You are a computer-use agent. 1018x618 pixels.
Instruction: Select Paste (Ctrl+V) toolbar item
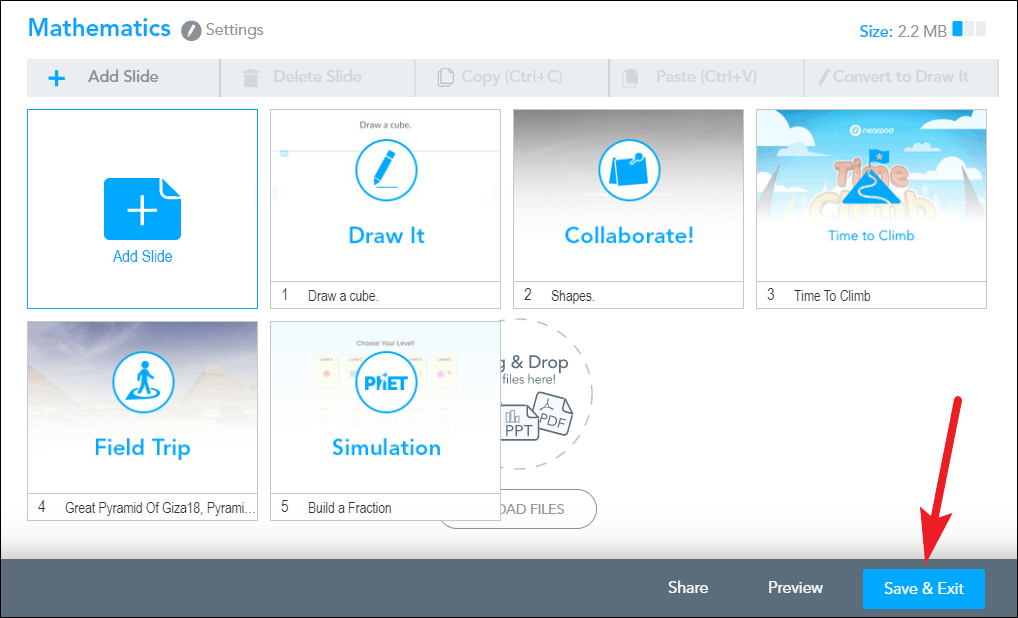click(x=706, y=77)
